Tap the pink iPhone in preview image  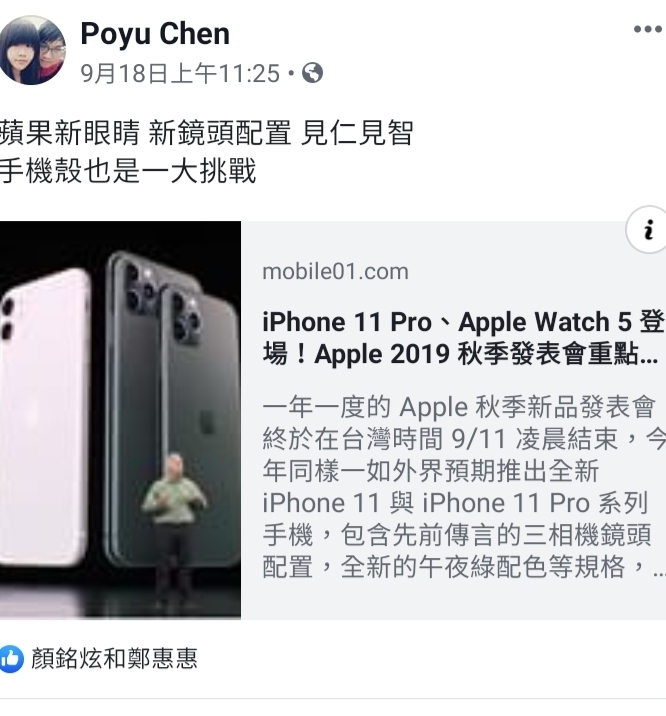click(x=43, y=418)
